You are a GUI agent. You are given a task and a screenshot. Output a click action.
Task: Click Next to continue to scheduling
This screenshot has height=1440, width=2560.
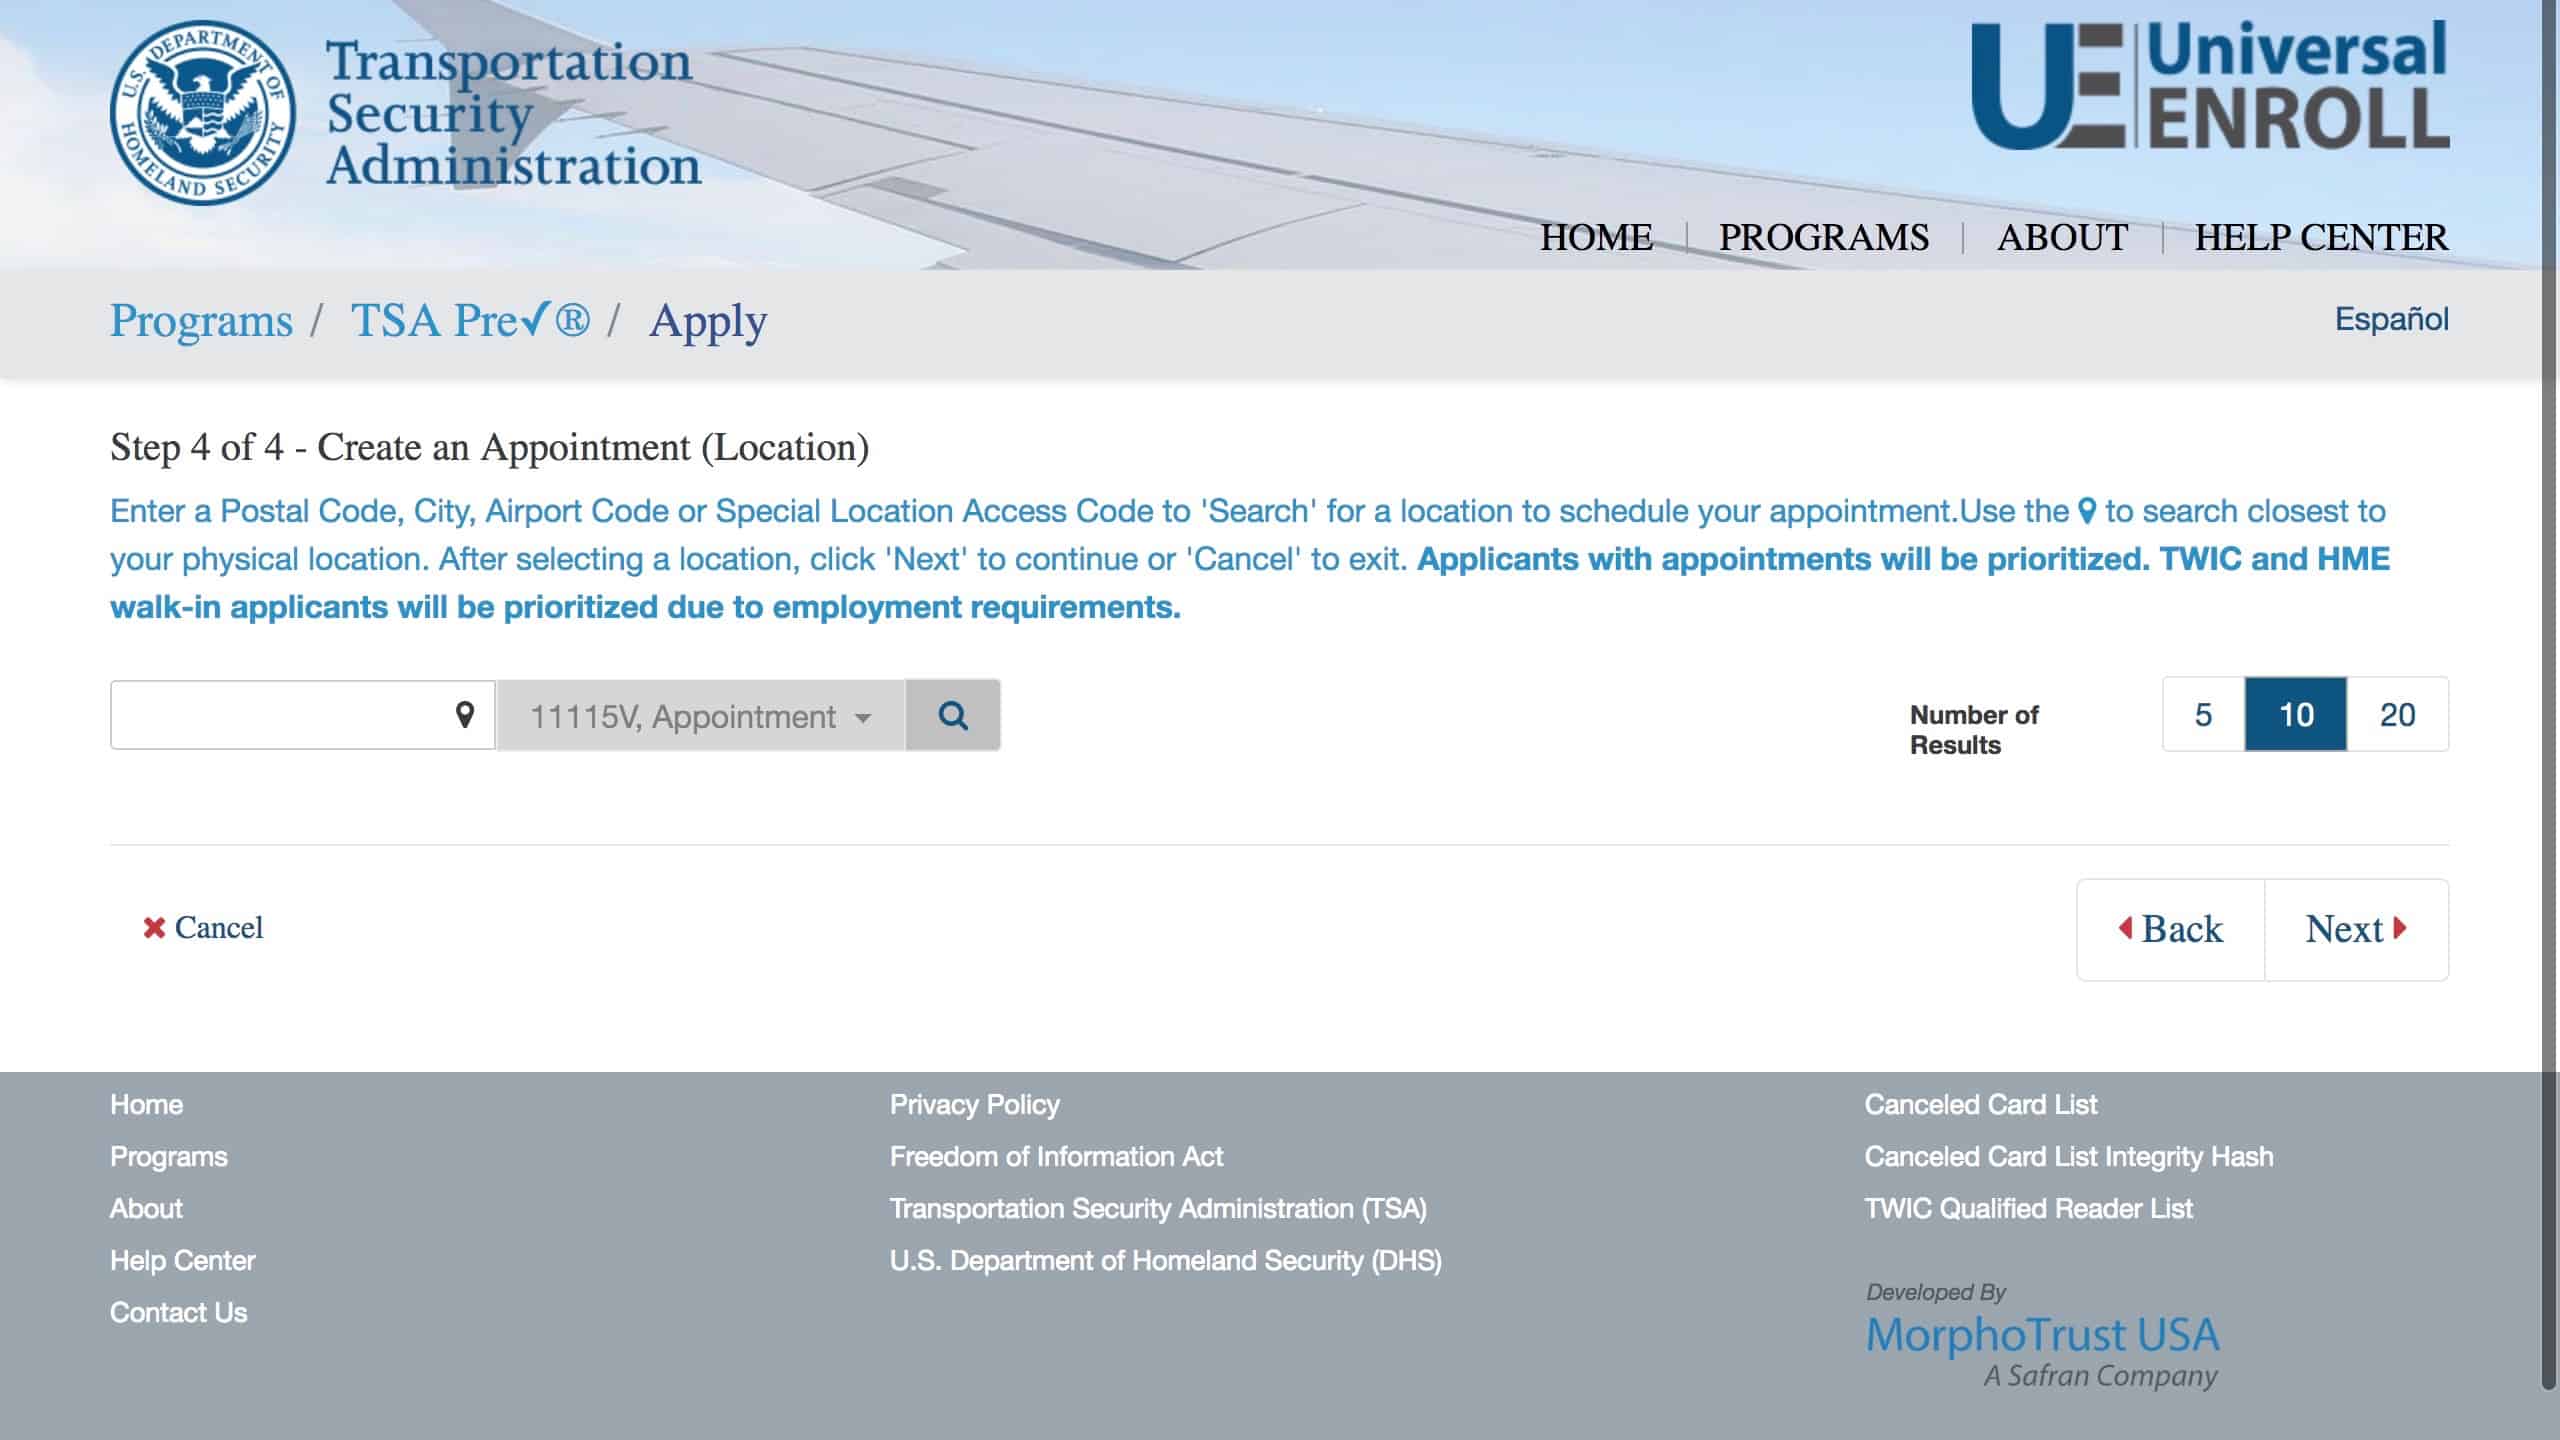[x=2355, y=929]
